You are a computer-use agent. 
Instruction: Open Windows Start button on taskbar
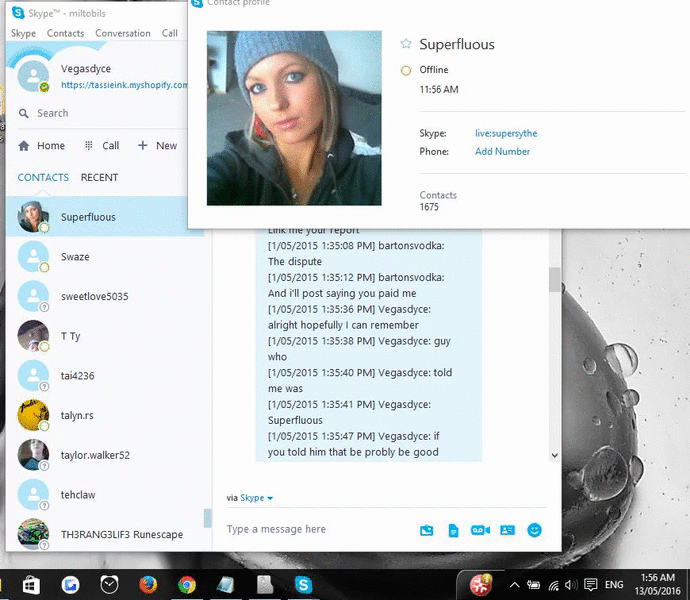tap(31, 585)
